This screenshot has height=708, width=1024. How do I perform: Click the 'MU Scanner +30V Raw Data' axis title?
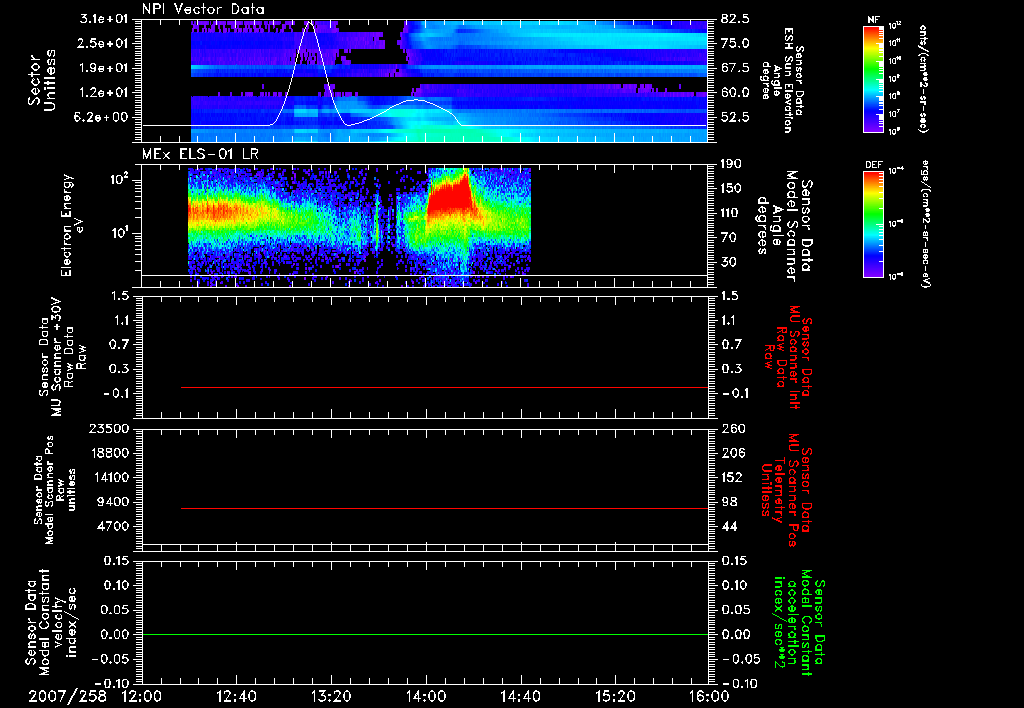(x=62, y=356)
